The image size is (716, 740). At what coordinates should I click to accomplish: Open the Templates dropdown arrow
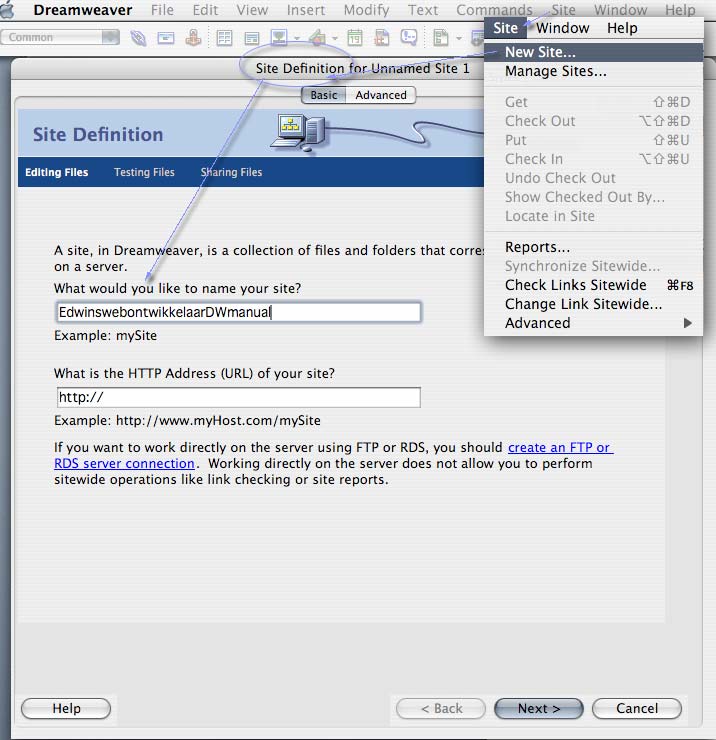tap(458, 38)
